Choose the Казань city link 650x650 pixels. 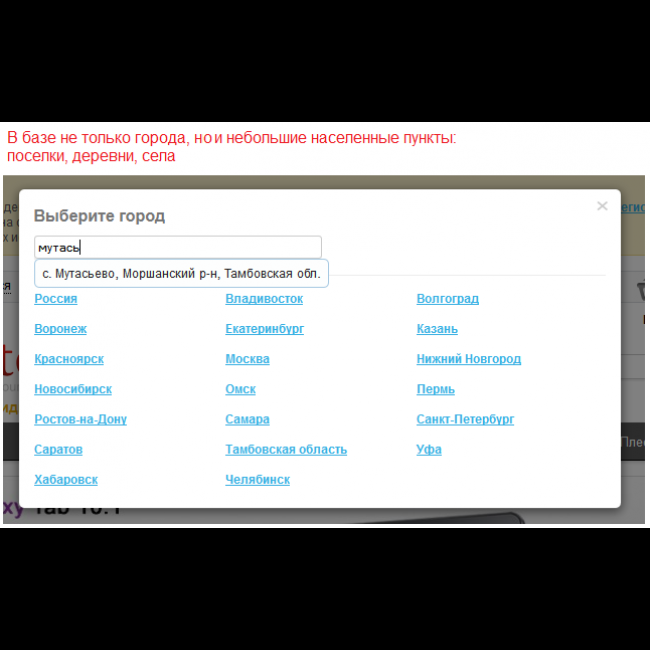tap(437, 329)
